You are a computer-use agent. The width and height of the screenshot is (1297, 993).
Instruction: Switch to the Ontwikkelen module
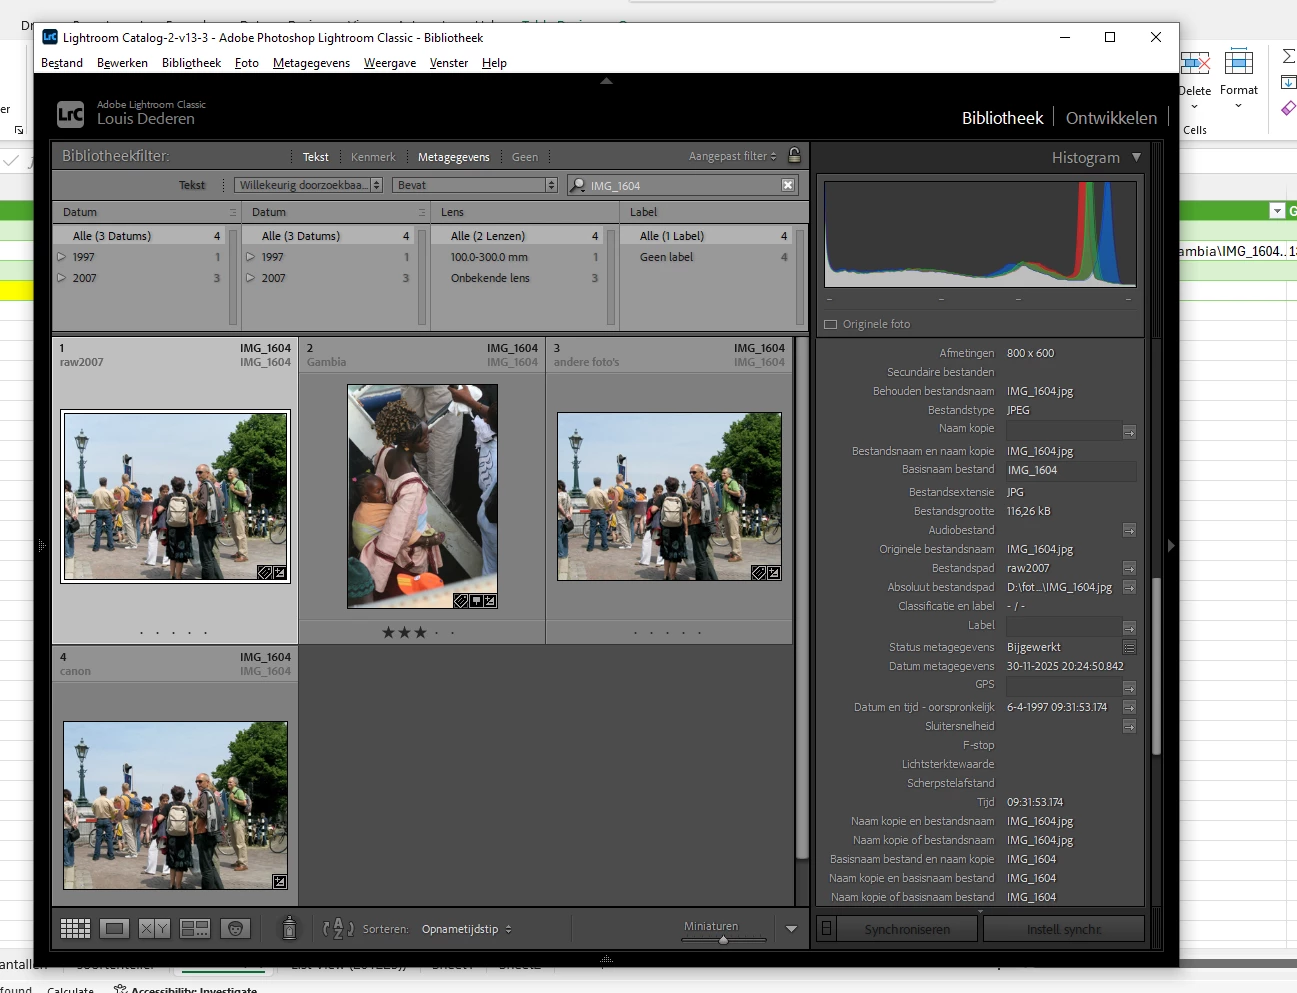tap(1111, 118)
